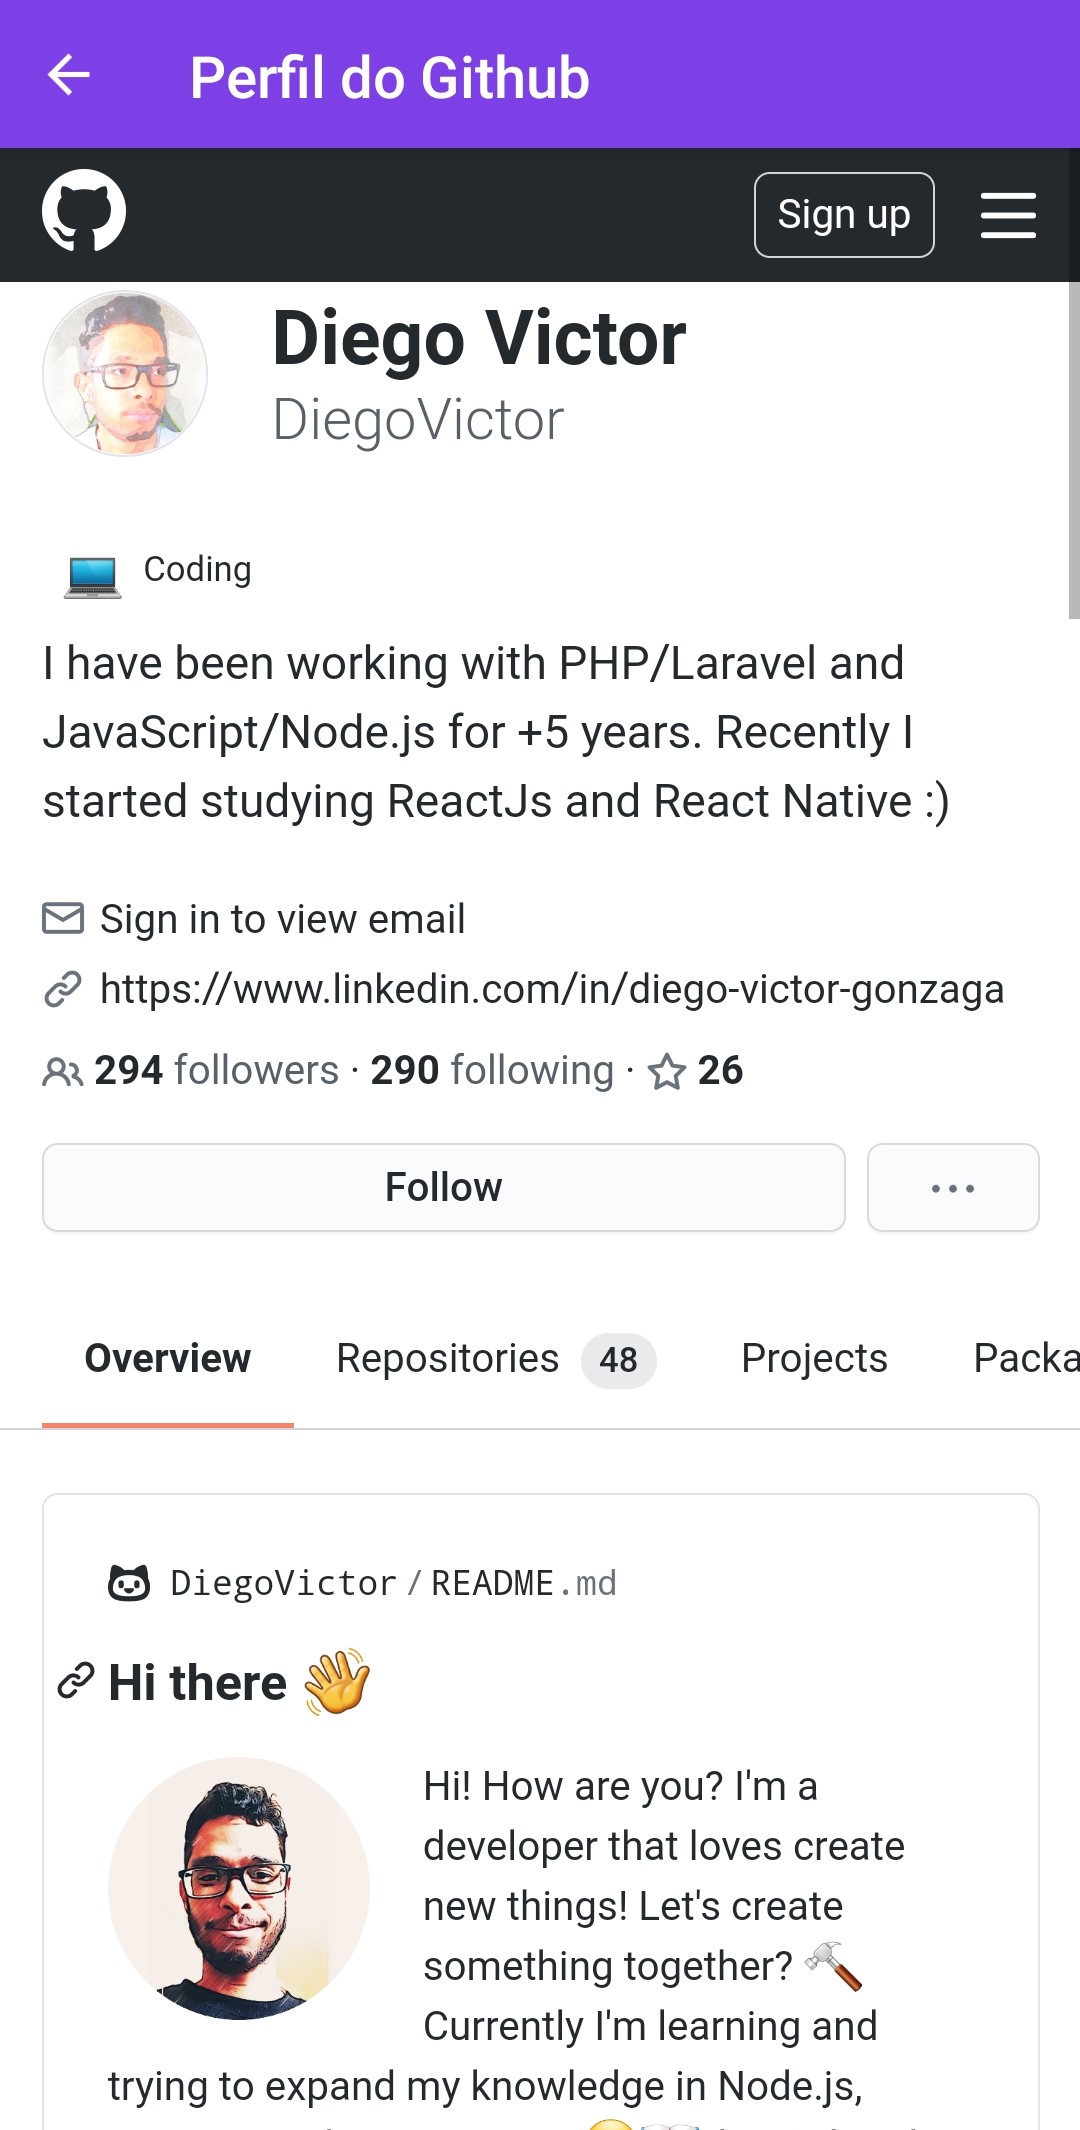View the 290 following list
The width and height of the screenshot is (1080, 2130).
click(x=492, y=1070)
